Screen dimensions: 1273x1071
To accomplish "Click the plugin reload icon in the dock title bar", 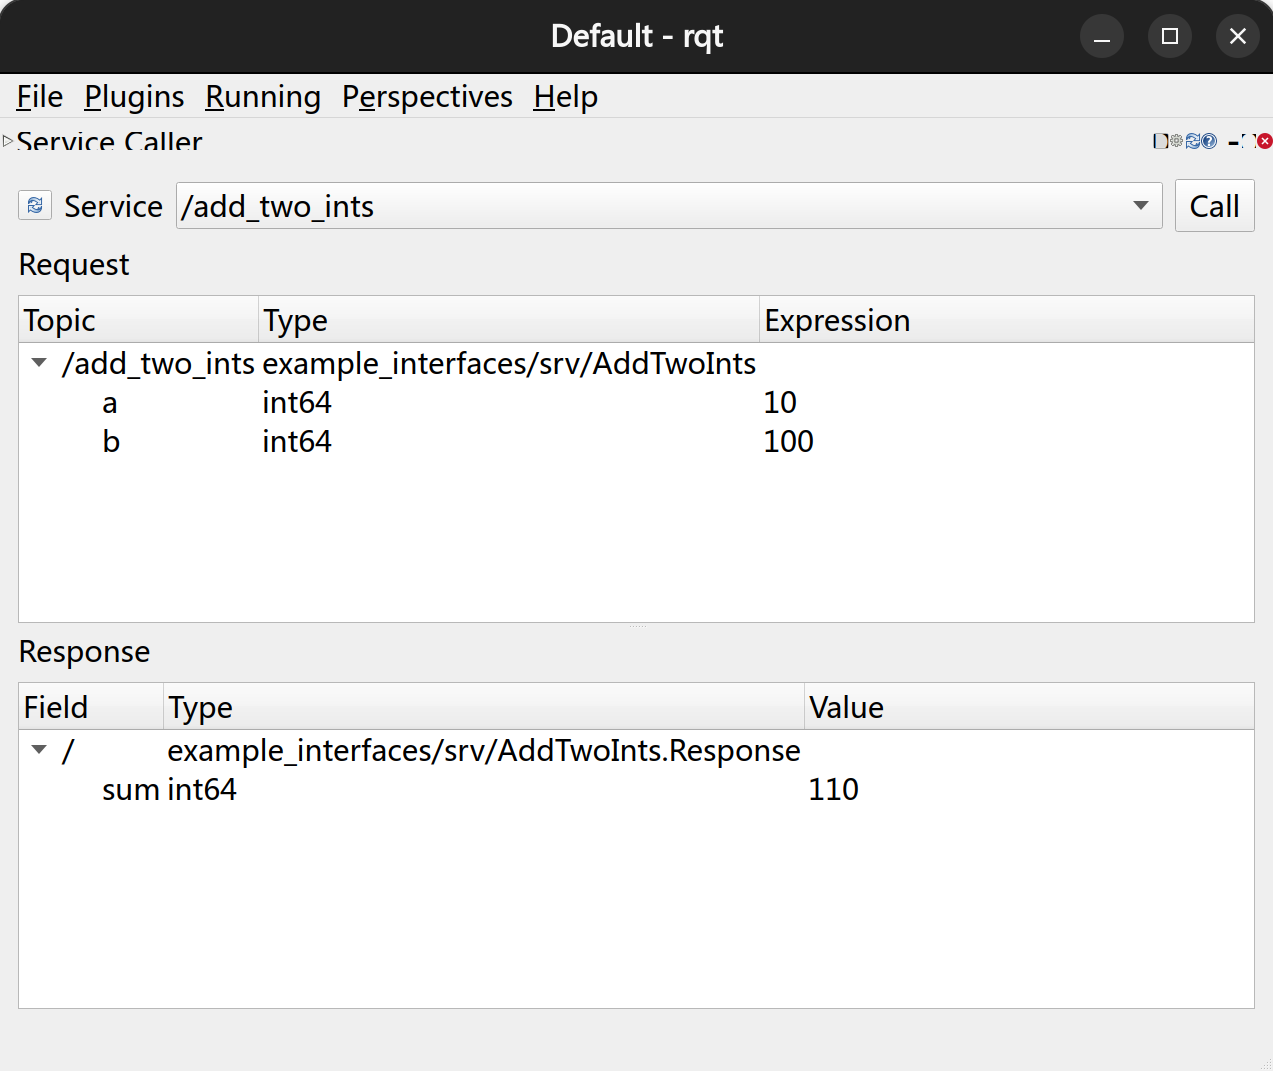I will 1192,141.
